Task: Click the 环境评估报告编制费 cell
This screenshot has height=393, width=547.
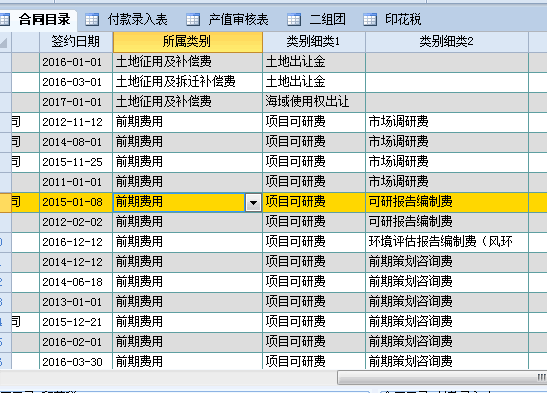Action: click(x=447, y=242)
